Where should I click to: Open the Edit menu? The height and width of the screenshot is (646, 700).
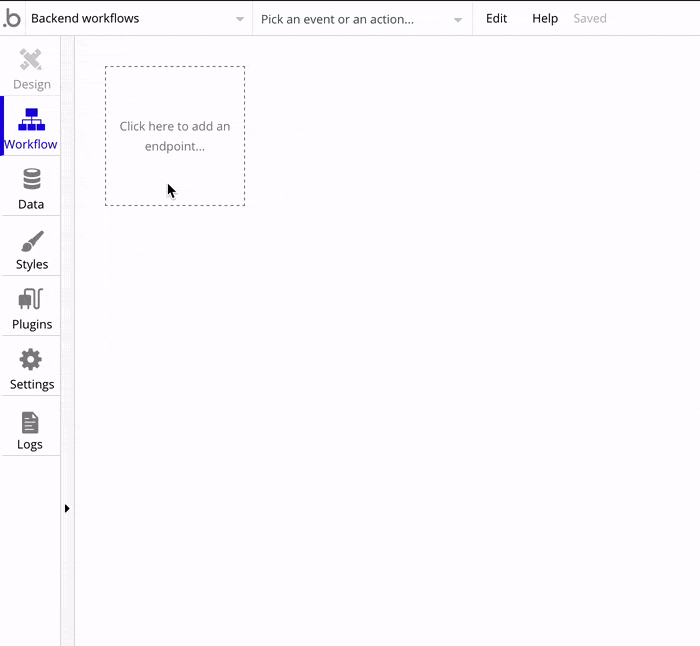pos(496,18)
